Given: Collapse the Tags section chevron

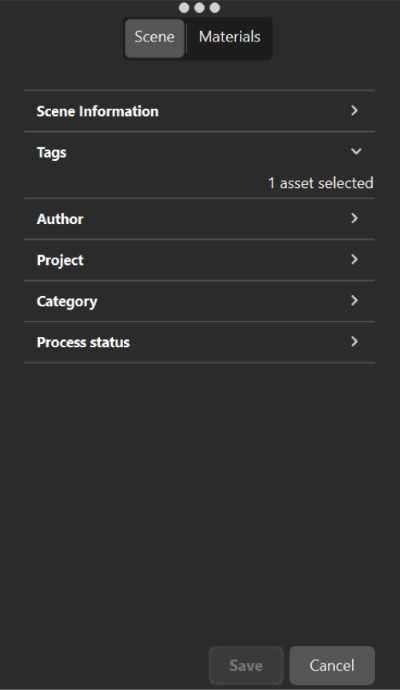Looking at the screenshot, I should 356,151.
